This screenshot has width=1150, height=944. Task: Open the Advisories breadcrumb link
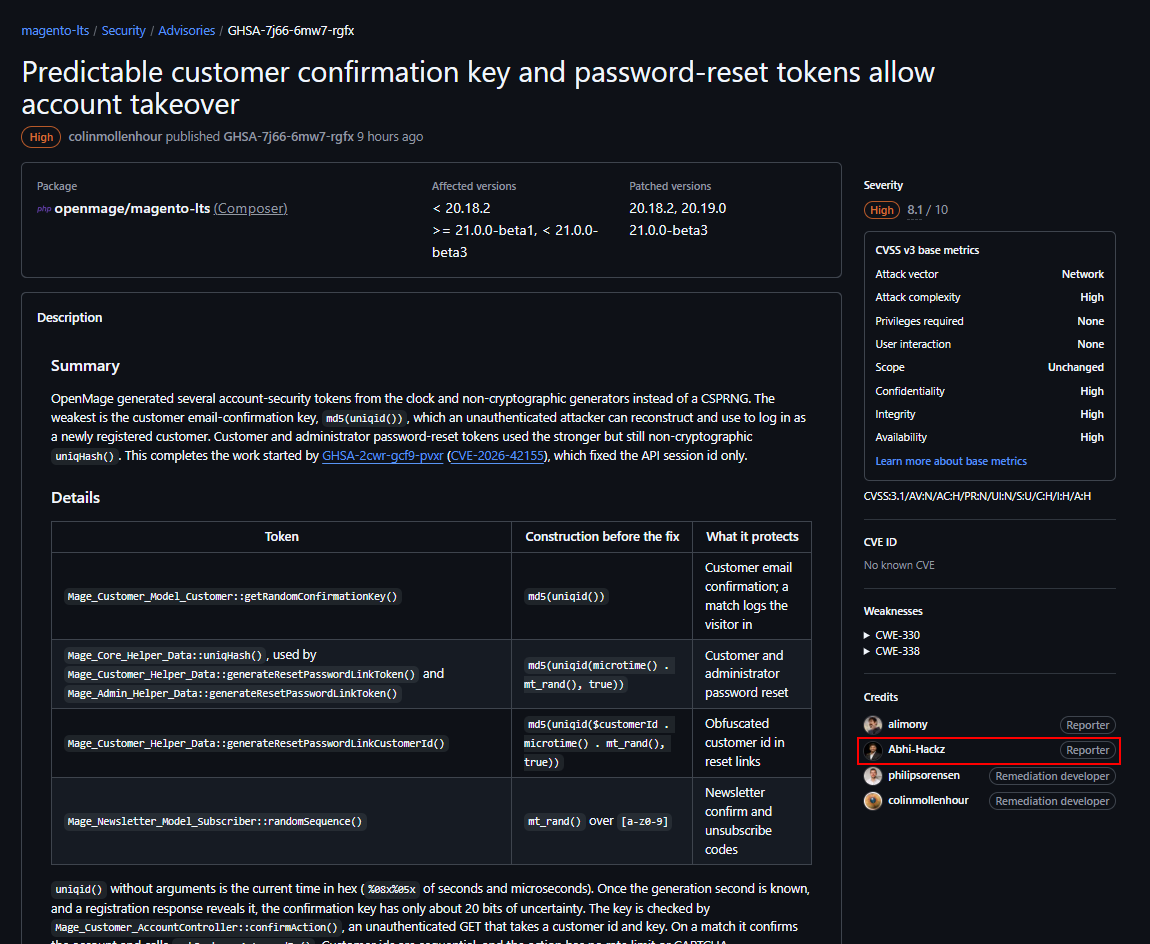[x=186, y=31]
